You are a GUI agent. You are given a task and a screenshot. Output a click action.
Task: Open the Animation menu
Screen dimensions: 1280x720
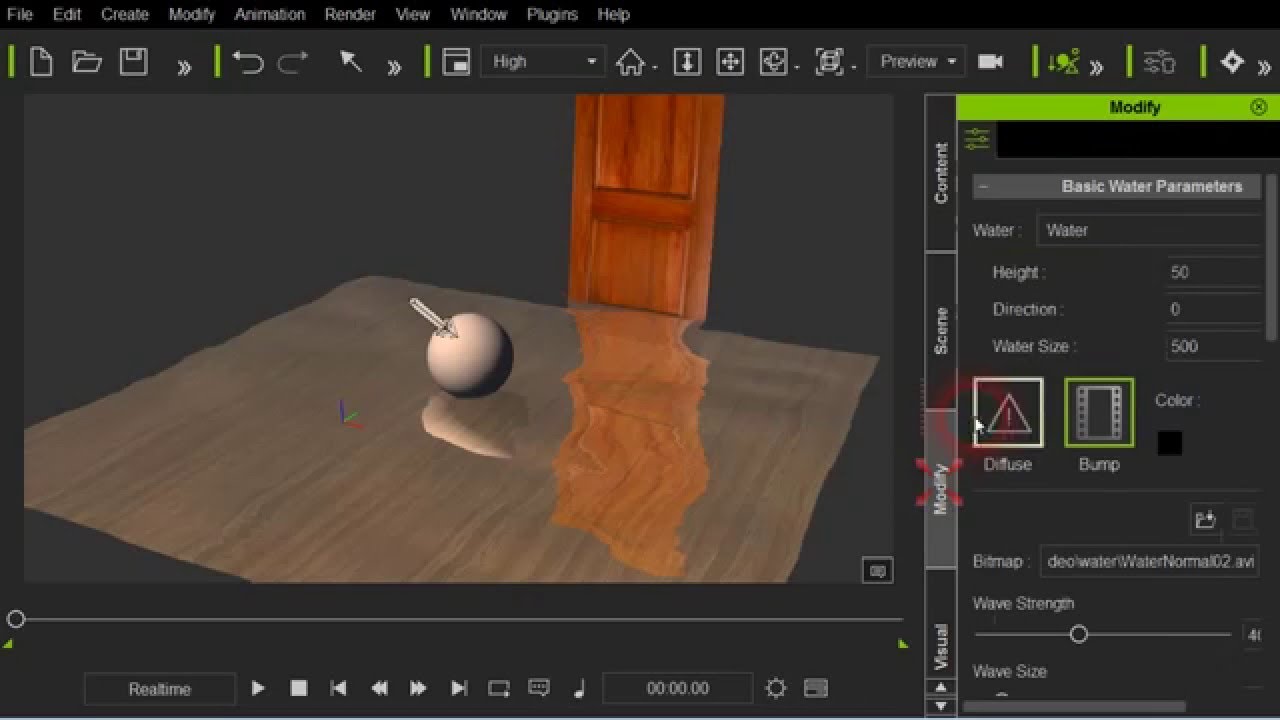(x=270, y=15)
